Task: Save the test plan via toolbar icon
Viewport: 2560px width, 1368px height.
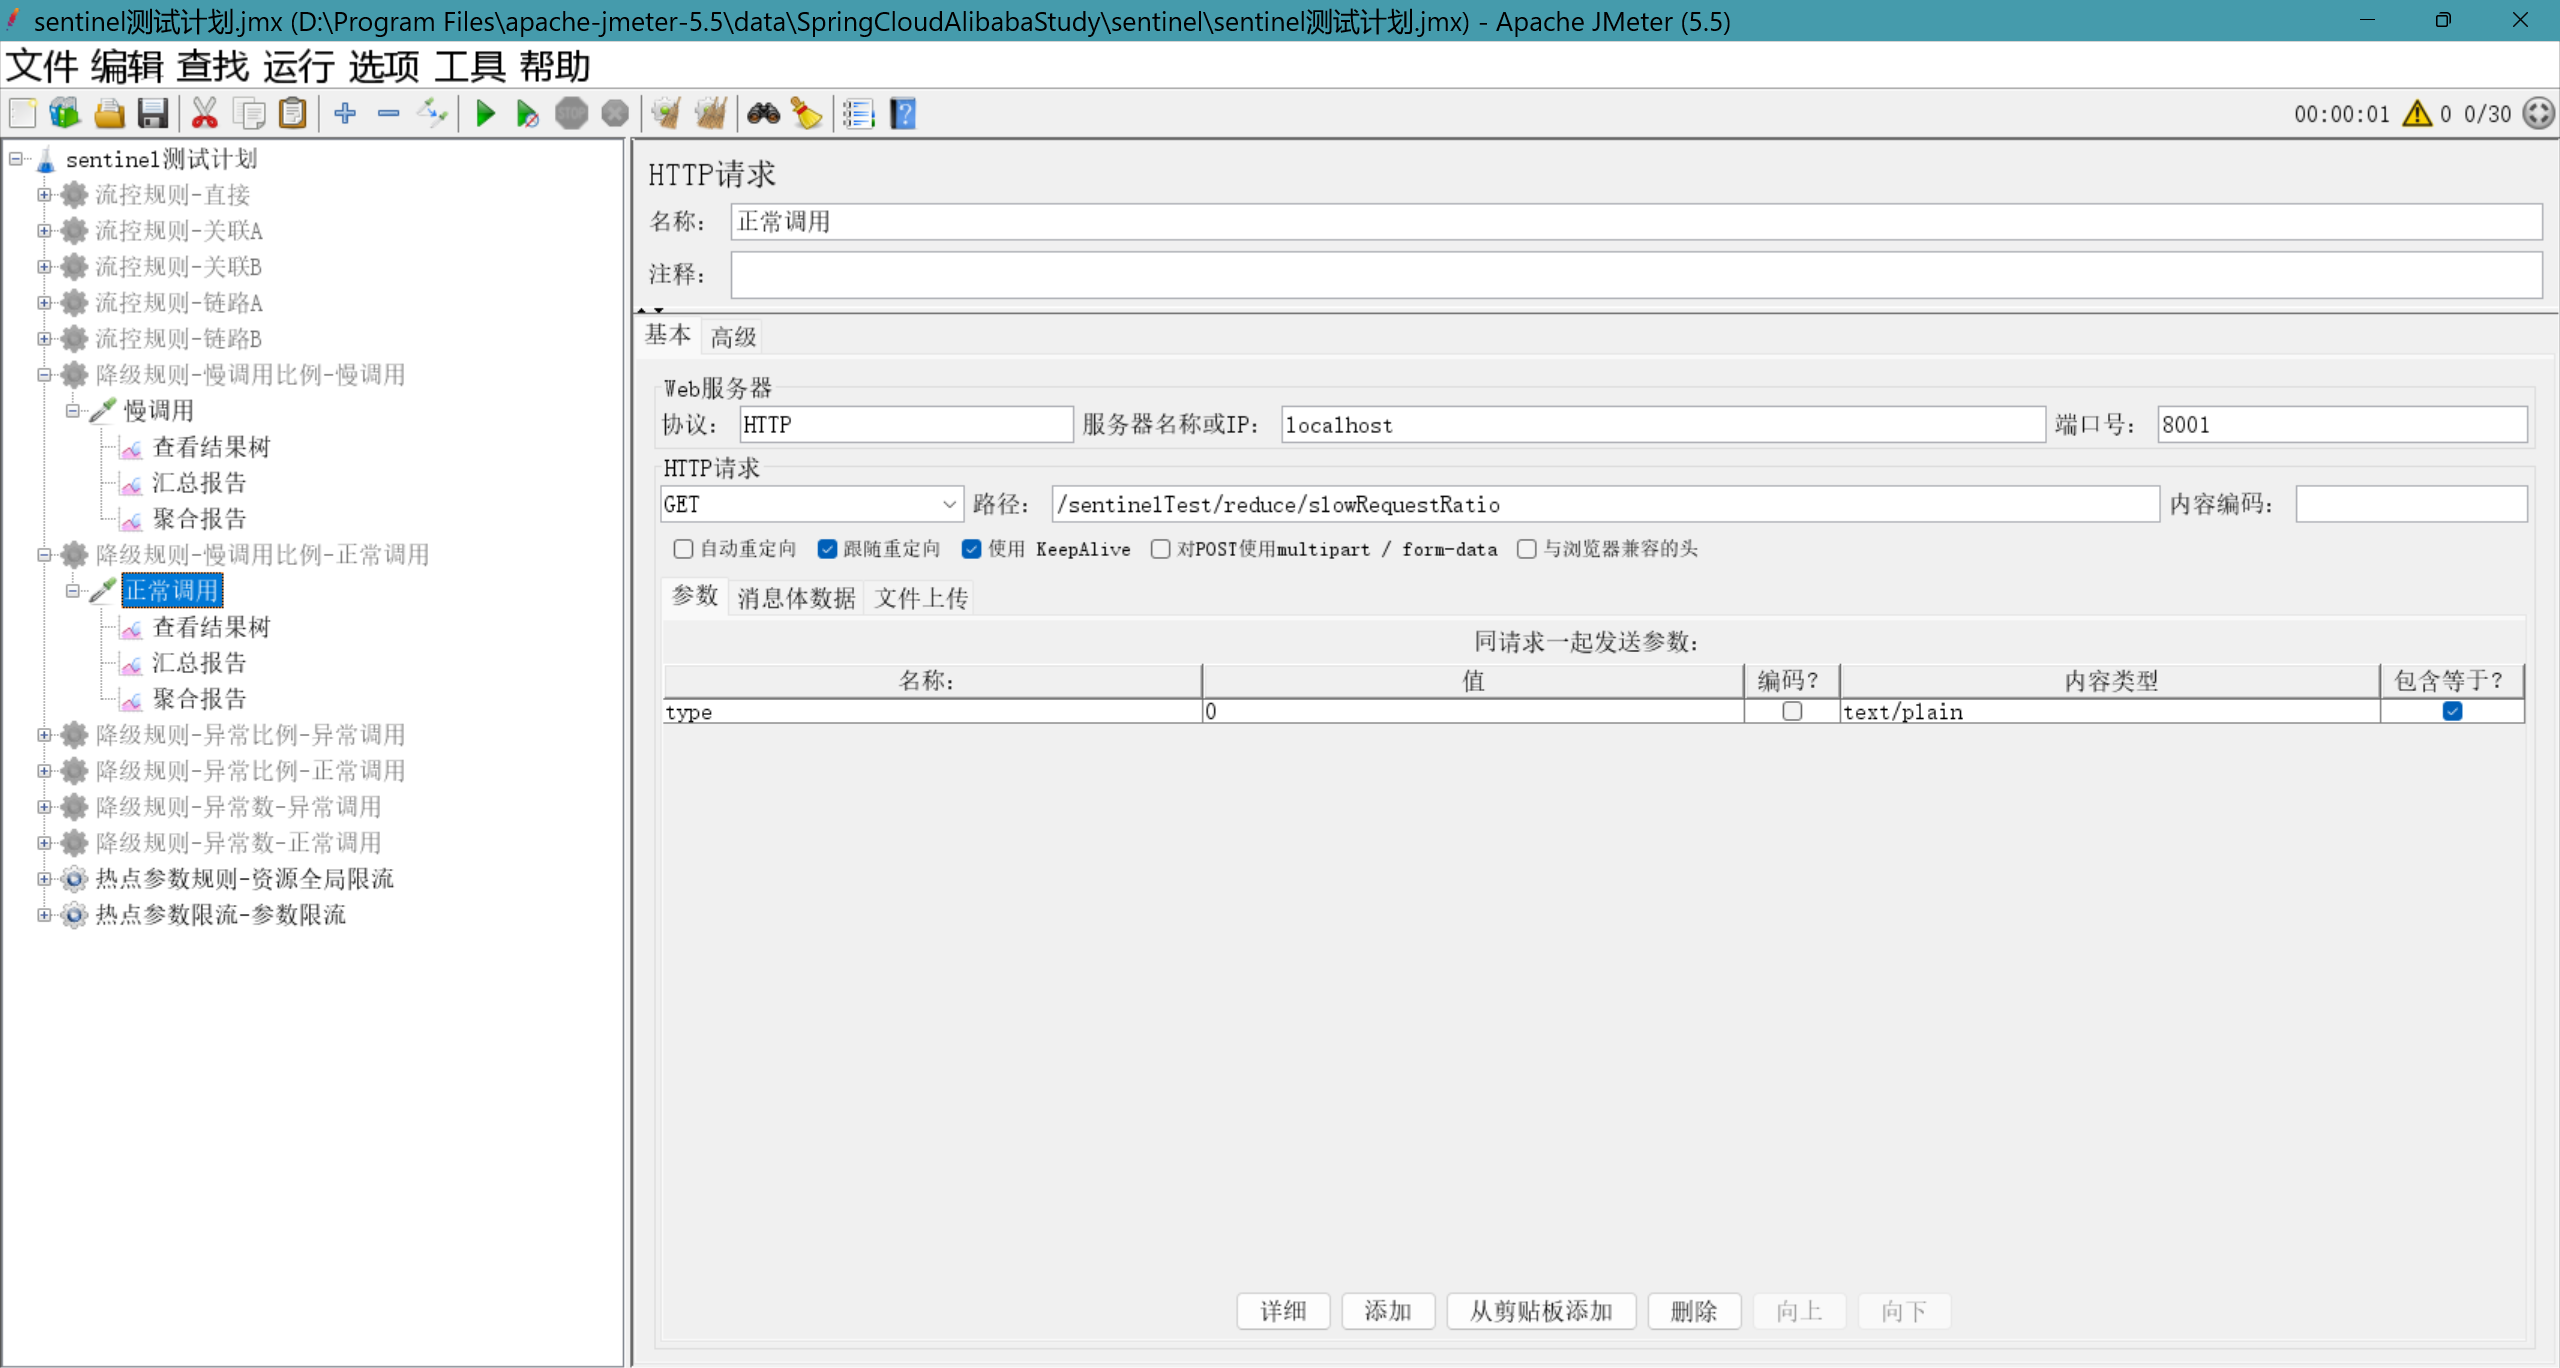Action: pos(152,113)
